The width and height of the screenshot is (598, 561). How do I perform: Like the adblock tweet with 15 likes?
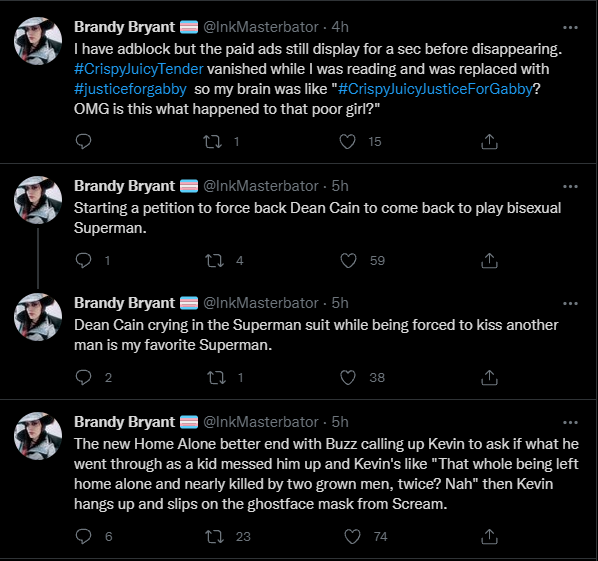click(x=347, y=141)
